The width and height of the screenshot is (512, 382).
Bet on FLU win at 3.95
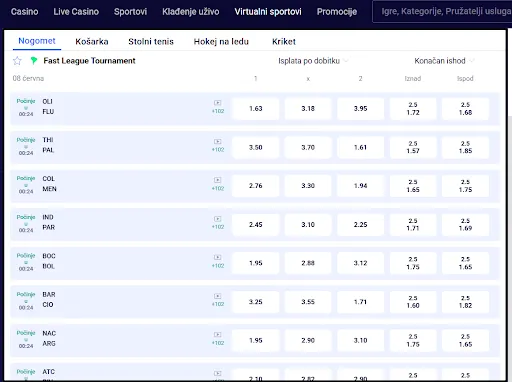tap(360, 109)
